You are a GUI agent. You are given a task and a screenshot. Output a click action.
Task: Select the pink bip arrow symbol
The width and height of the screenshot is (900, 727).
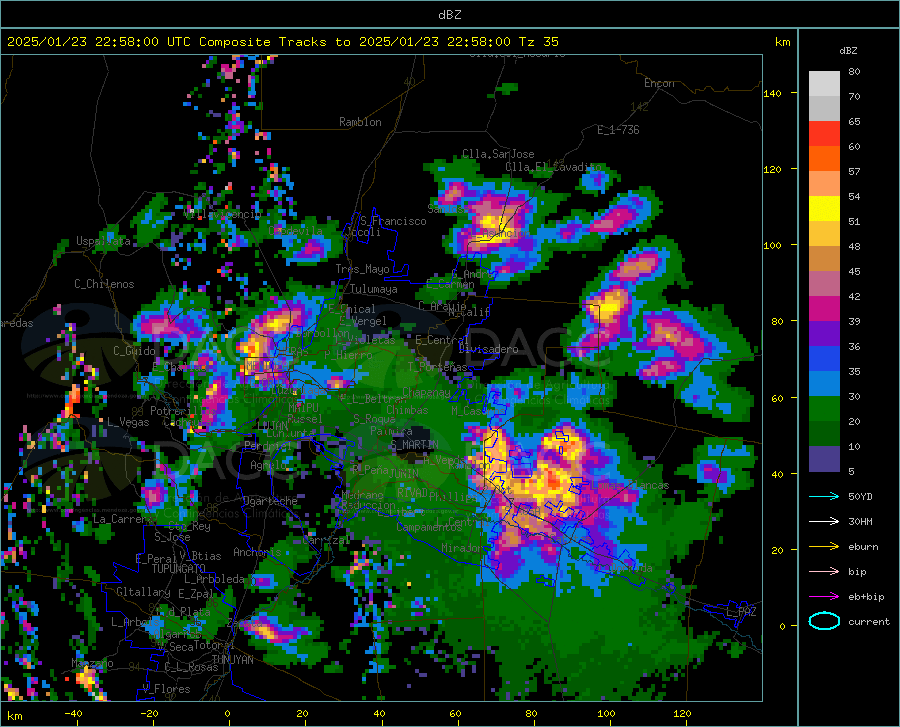(824, 572)
